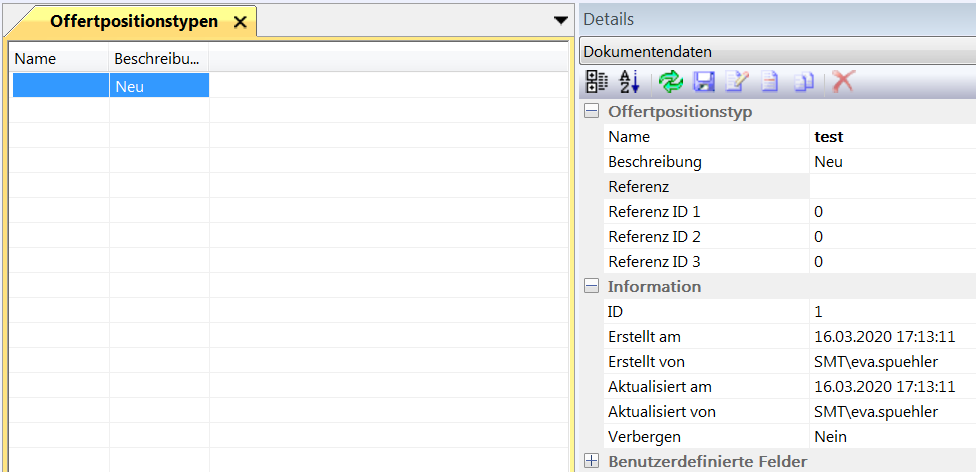Click the copy documents icon
The height and width of the screenshot is (472, 976).
[x=804, y=82]
